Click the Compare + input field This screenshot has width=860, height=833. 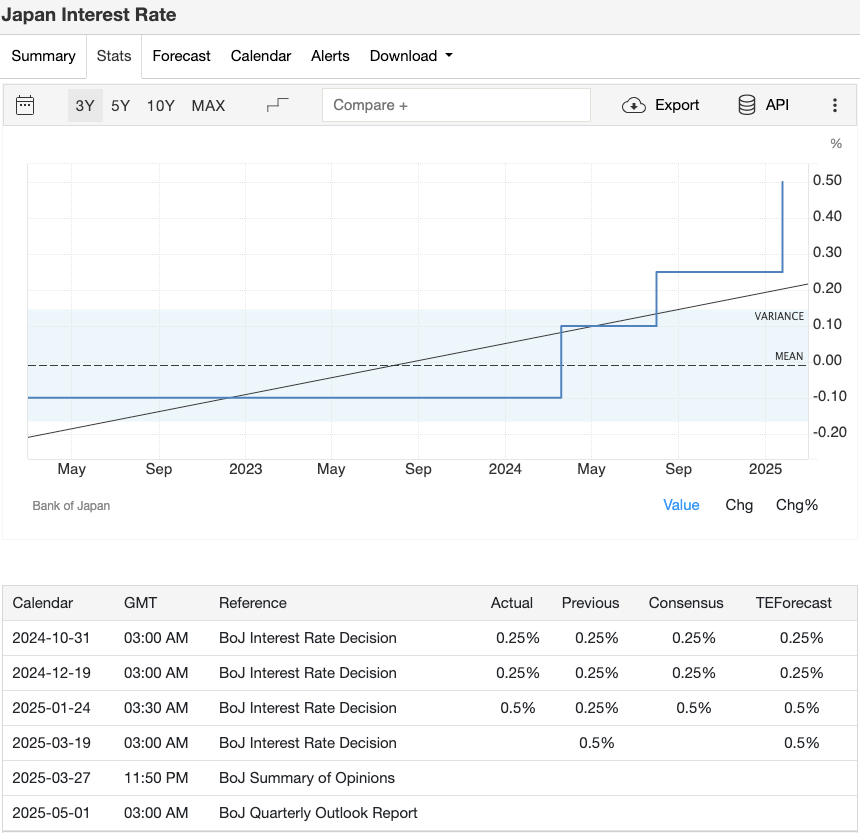[456, 105]
